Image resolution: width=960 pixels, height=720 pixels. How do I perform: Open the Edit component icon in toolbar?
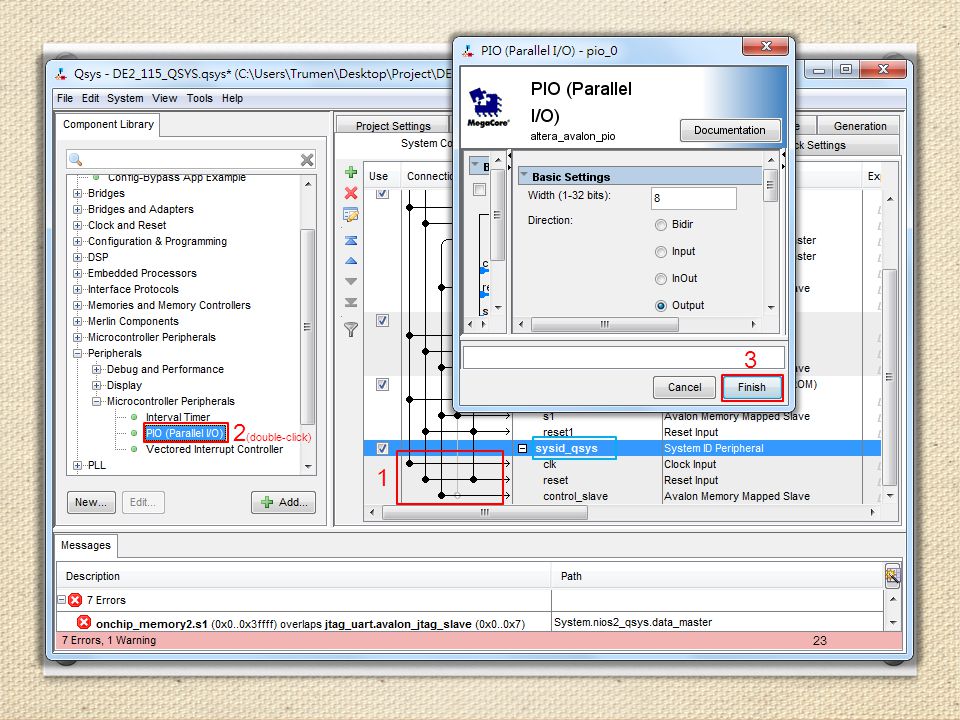[351, 215]
